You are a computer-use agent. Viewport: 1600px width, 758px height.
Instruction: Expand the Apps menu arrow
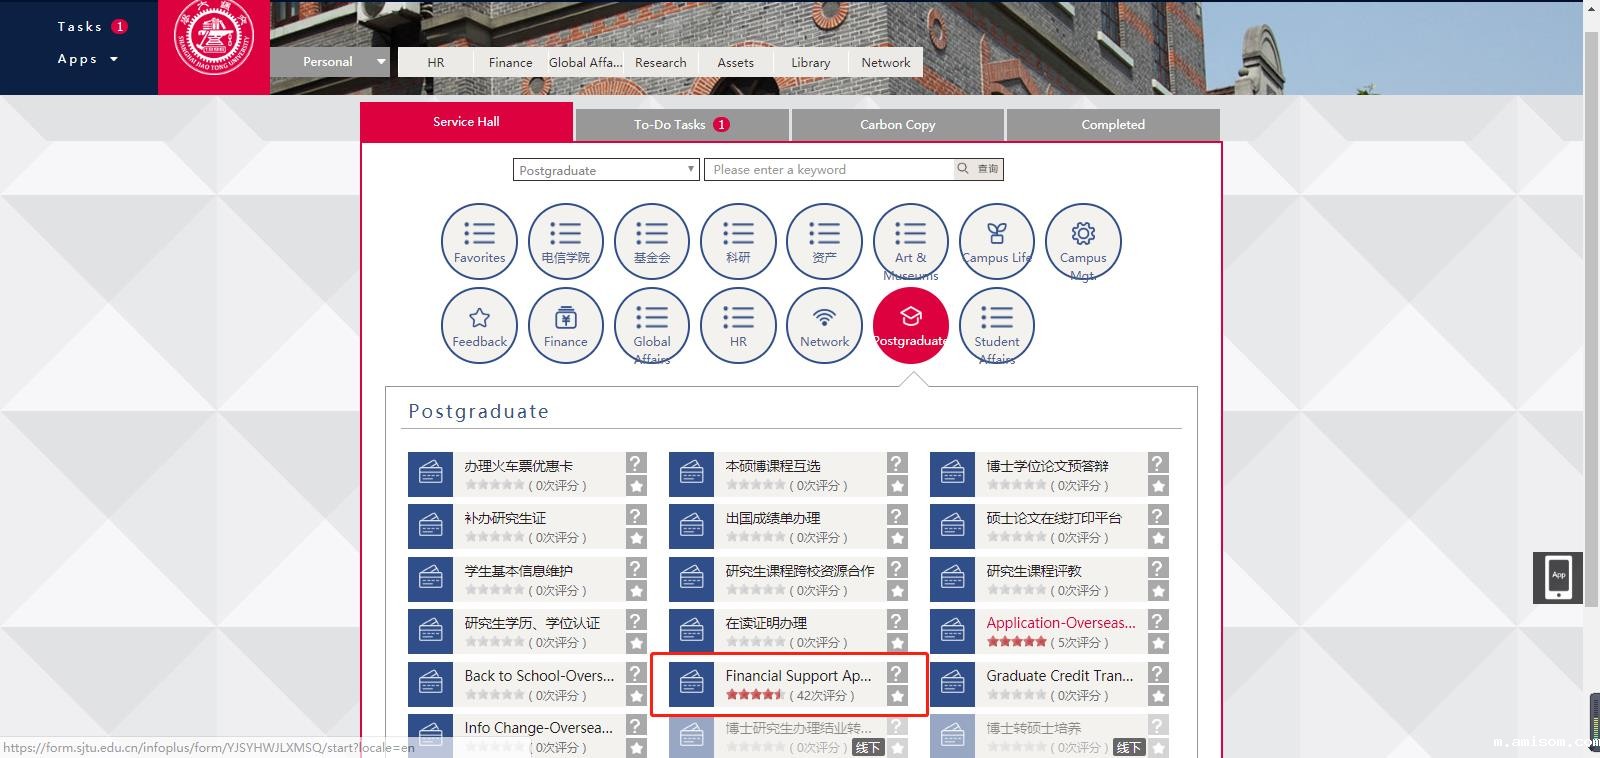coord(114,59)
